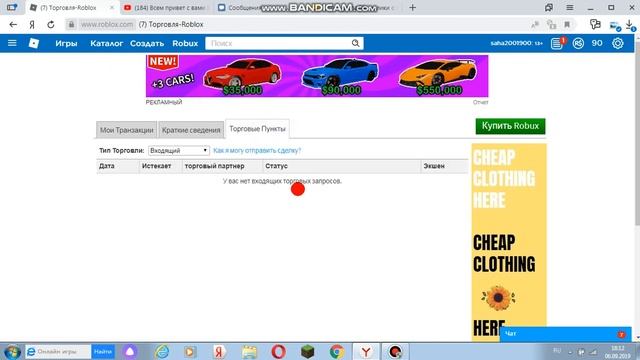
Task: Click the Найти taskbar search button
Action: [x=103, y=351]
